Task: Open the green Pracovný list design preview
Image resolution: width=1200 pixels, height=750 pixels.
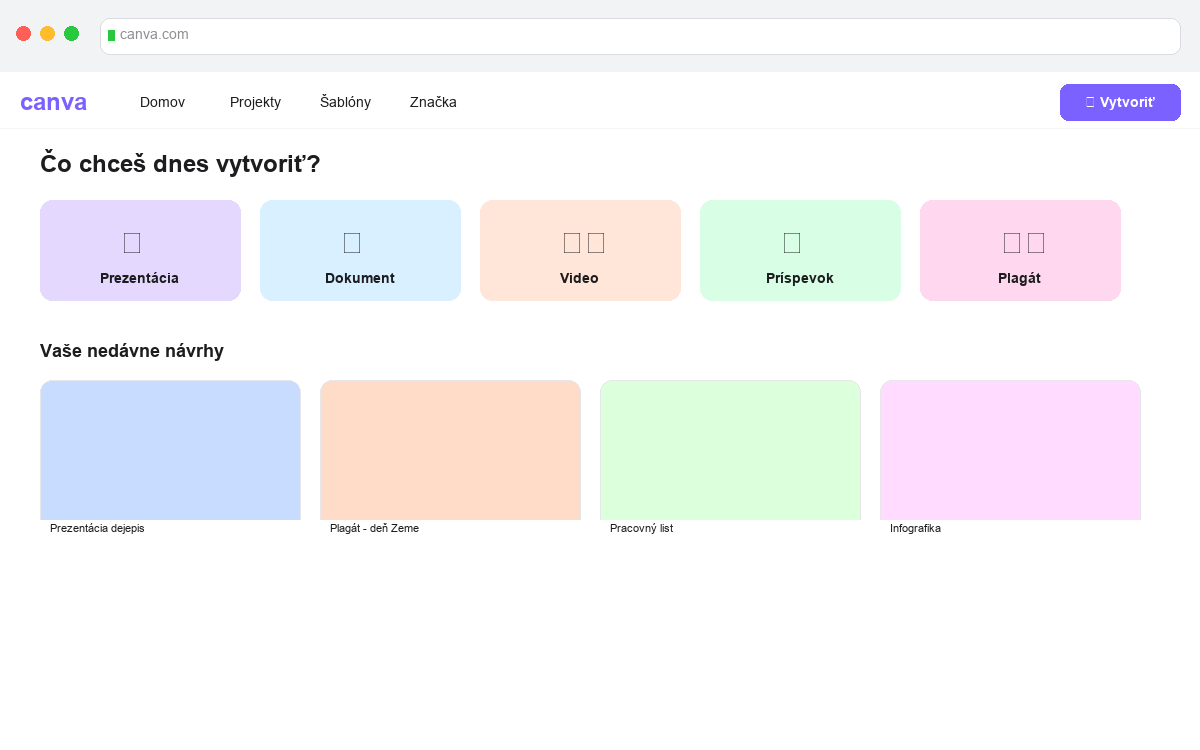Action: (x=730, y=450)
